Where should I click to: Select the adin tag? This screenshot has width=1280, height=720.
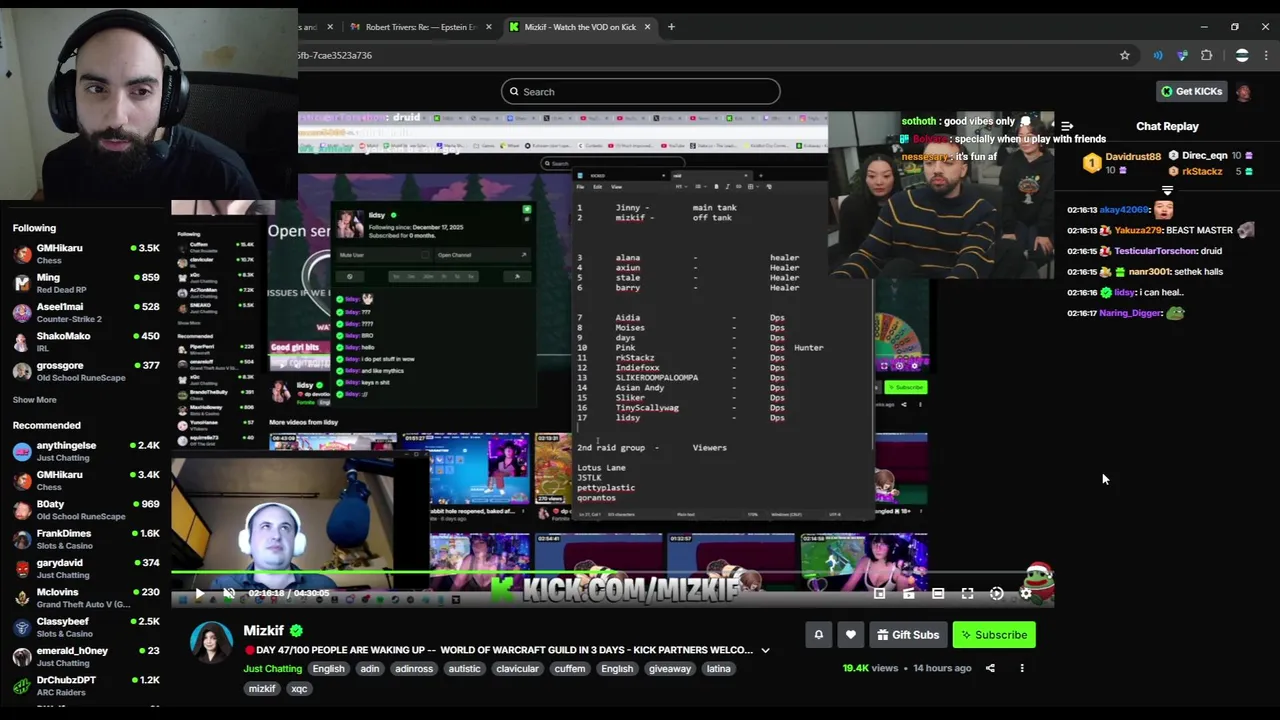pyautogui.click(x=370, y=669)
